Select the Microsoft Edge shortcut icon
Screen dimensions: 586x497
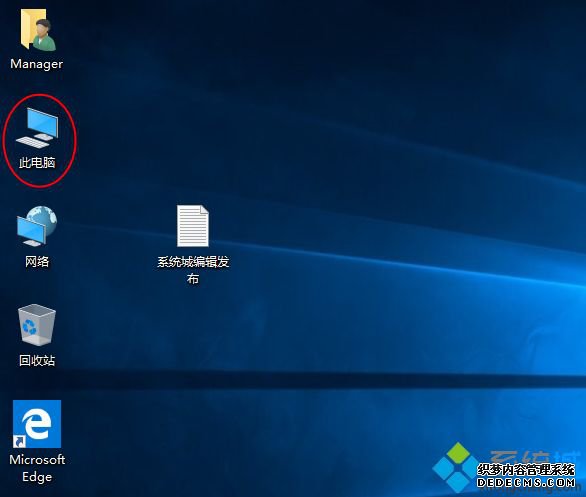37,424
